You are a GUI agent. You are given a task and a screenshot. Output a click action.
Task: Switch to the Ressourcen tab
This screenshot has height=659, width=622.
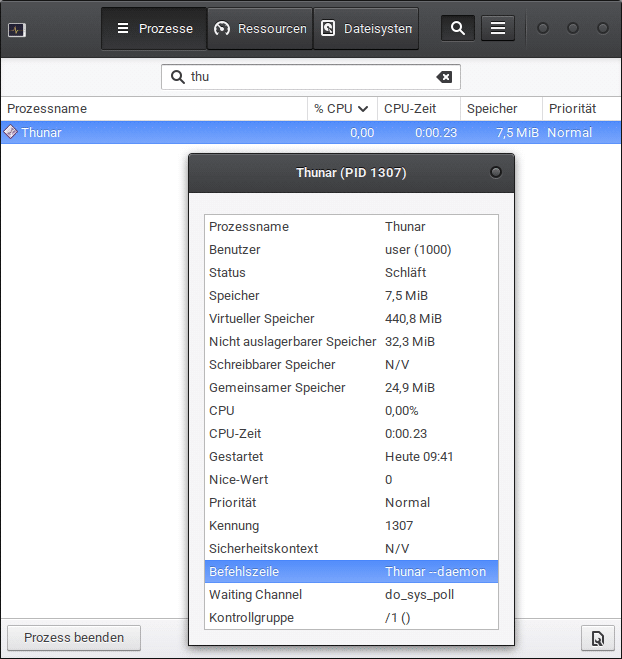point(260,29)
